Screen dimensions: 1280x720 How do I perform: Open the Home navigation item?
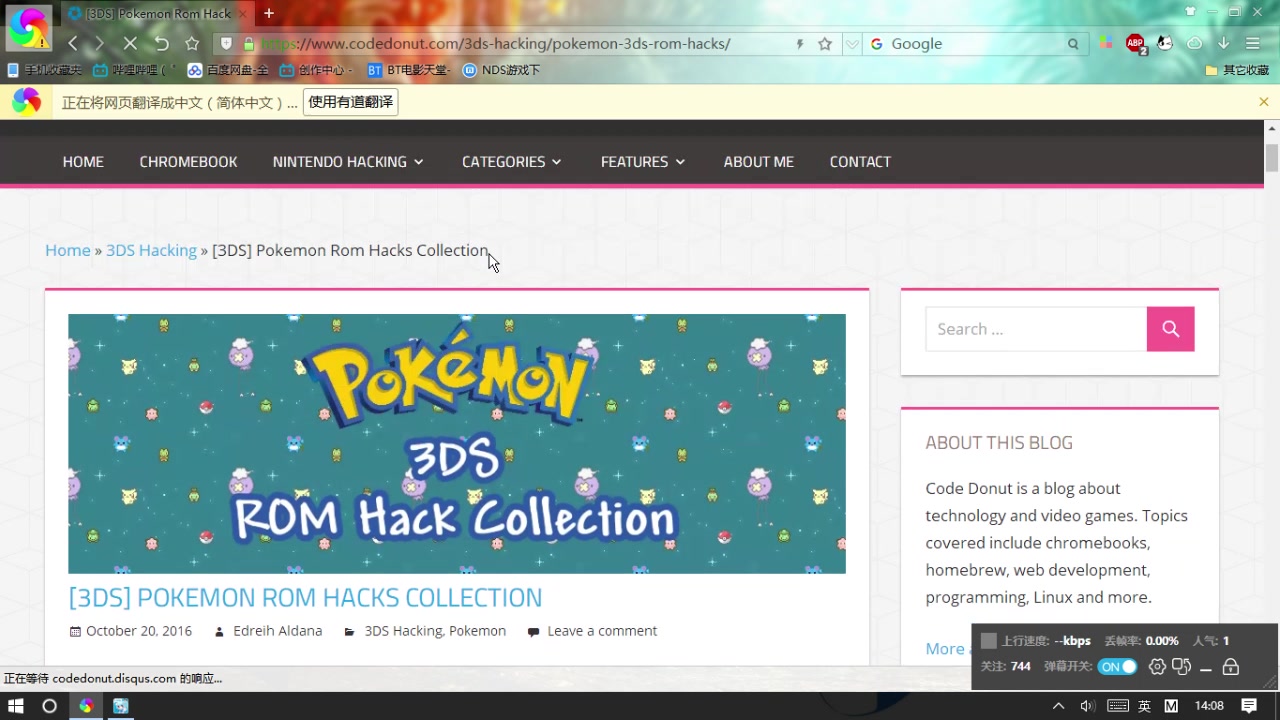[x=83, y=162]
